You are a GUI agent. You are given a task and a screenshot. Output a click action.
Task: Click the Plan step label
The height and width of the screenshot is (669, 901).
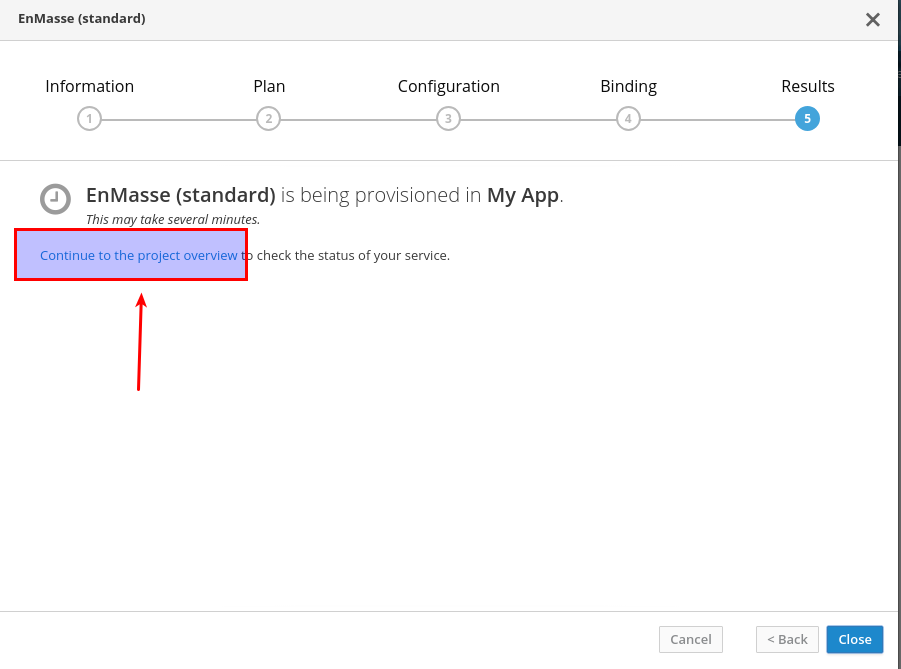[269, 86]
